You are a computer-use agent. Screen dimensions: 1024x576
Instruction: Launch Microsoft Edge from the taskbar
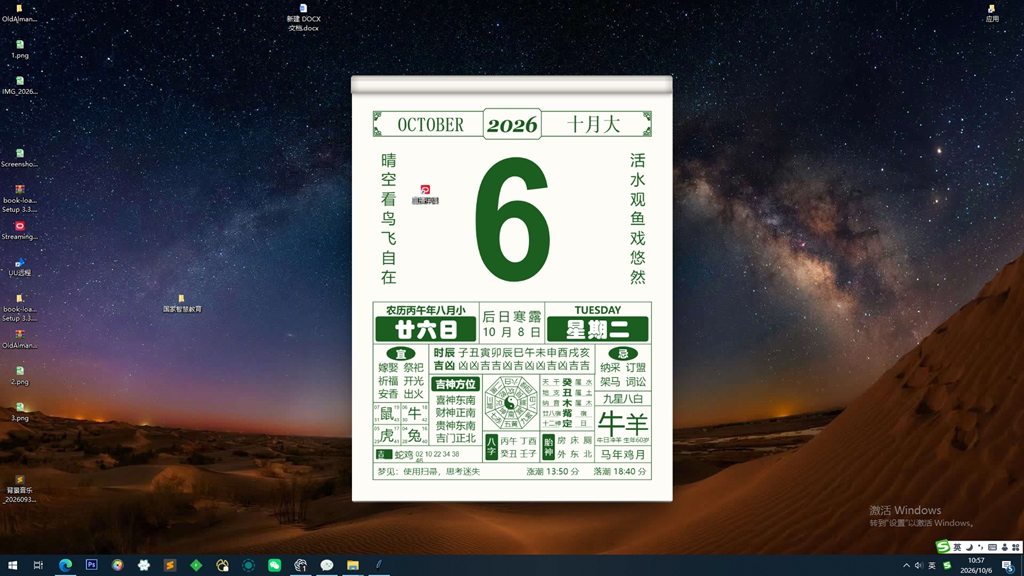(65, 565)
